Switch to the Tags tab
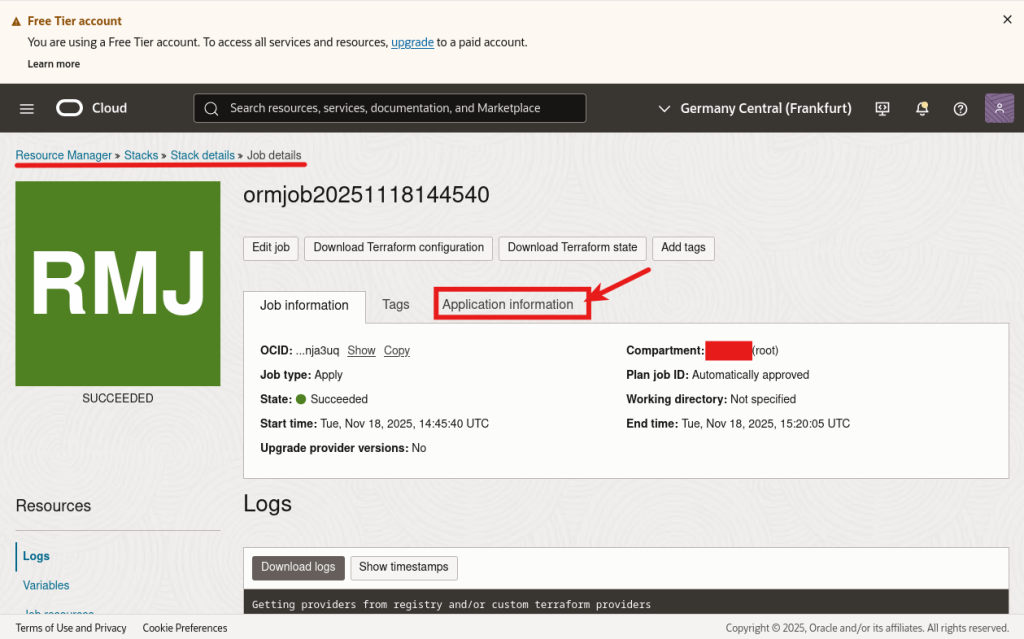Screen dimensions: 1024x639 tap(396, 304)
